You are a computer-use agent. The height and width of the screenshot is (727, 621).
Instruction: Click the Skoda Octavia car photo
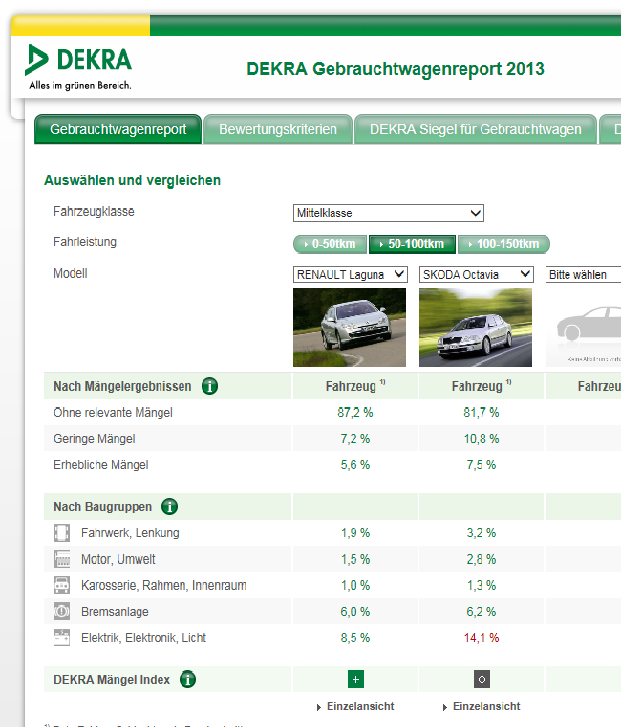pos(476,327)
